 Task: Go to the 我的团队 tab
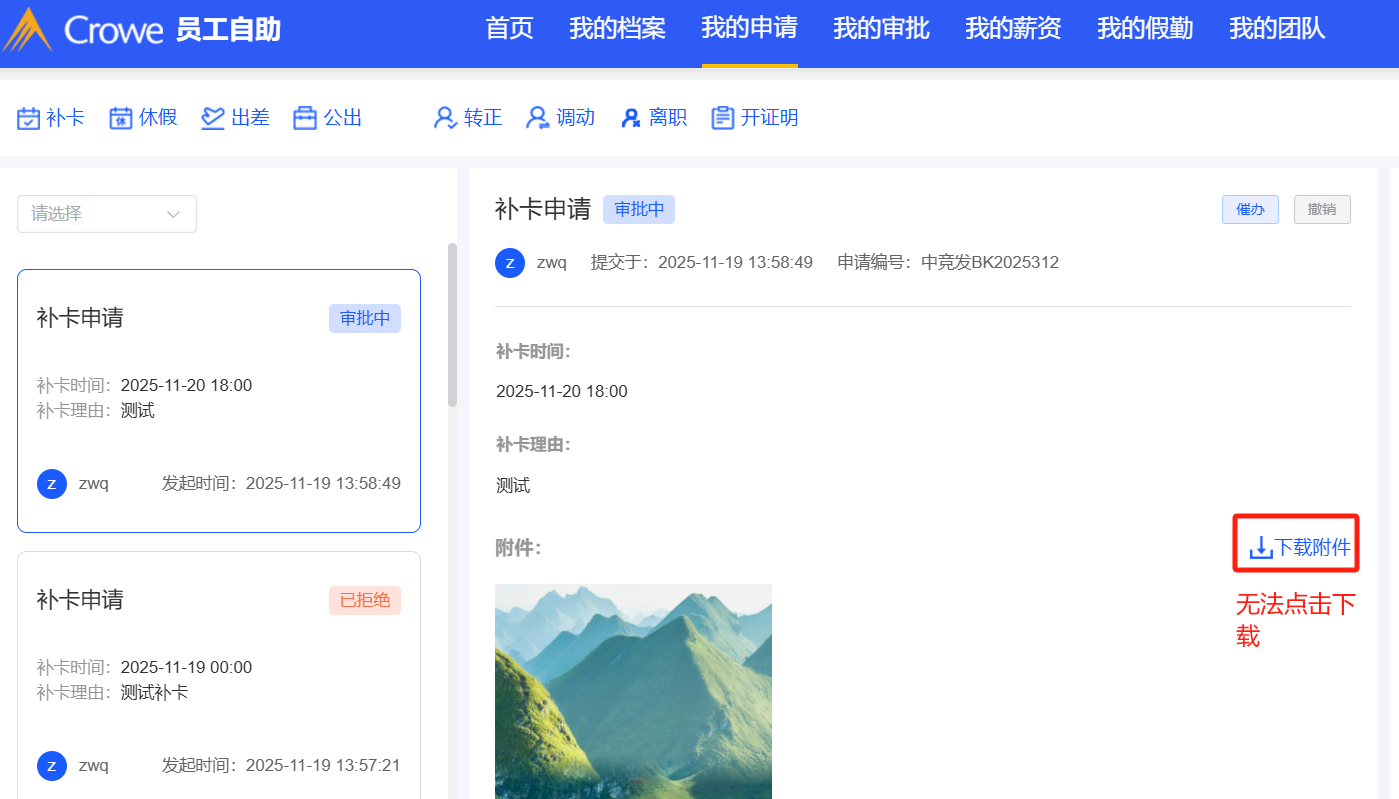[x=1278, y=28]
